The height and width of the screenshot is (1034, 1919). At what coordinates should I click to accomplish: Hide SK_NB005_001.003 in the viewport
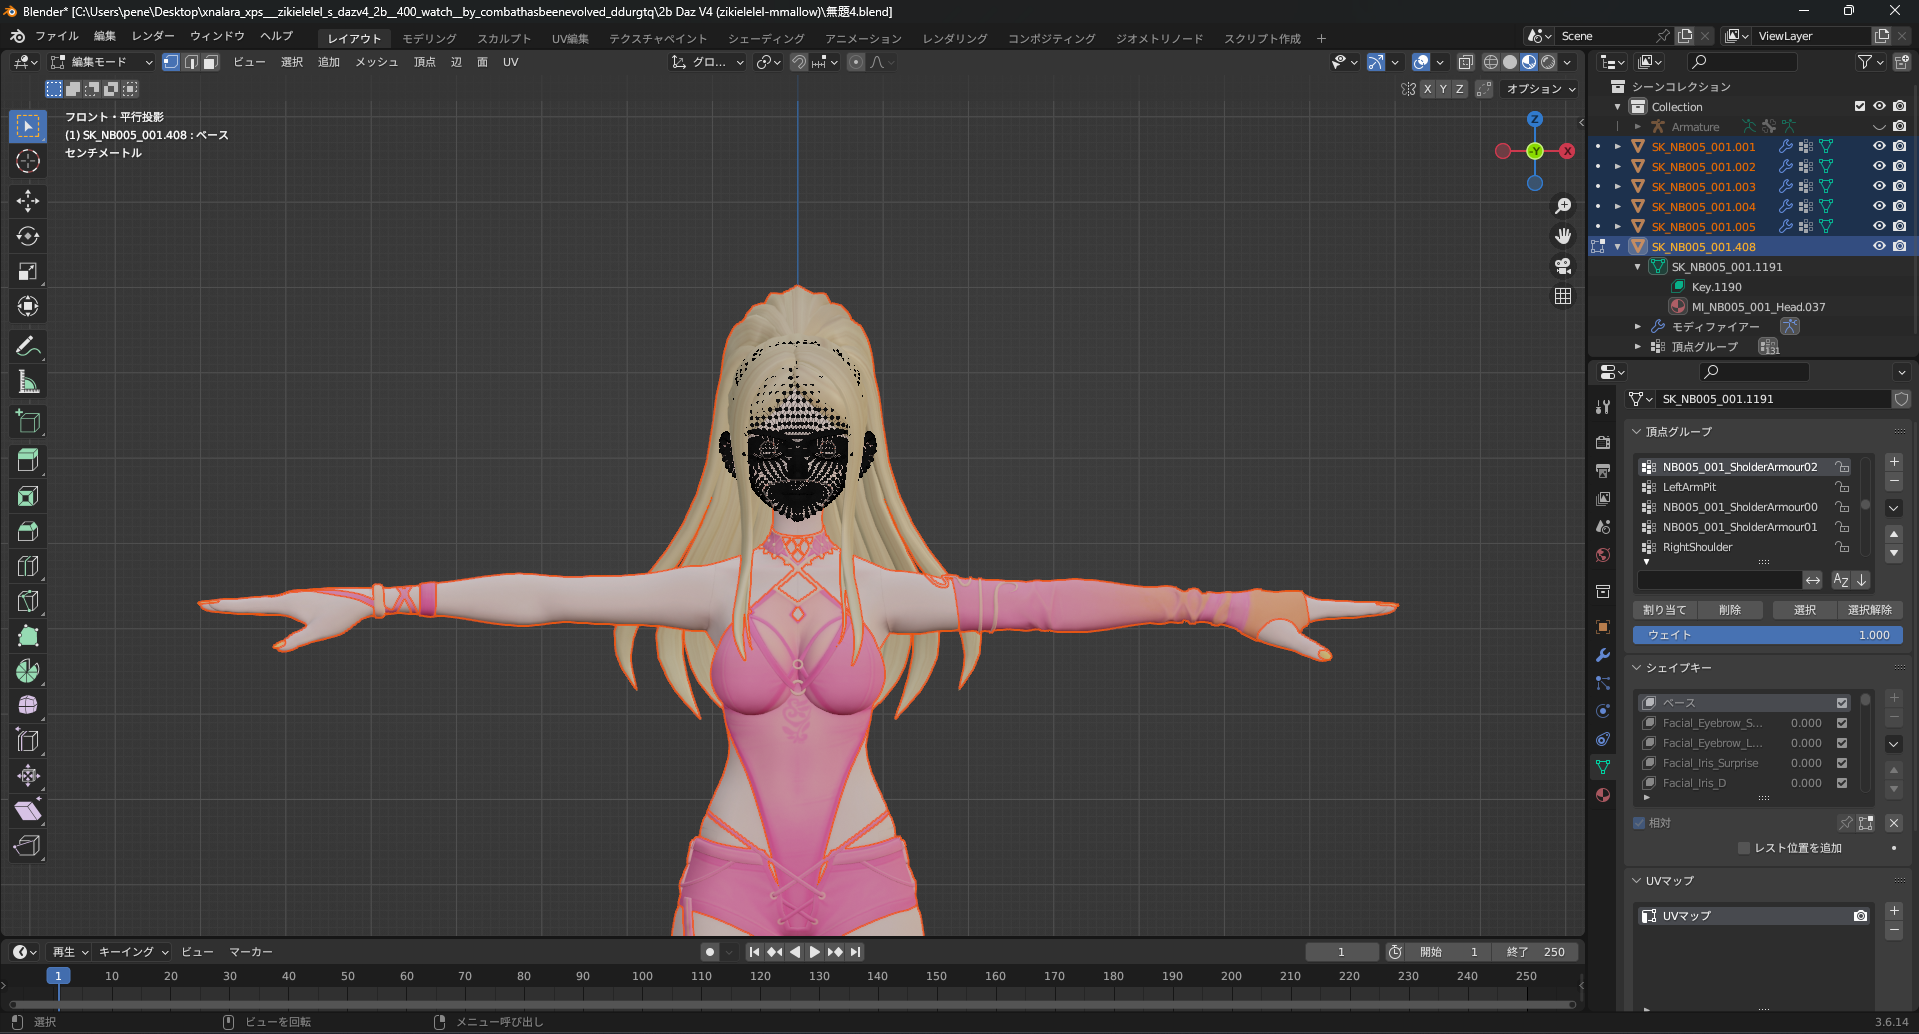[x=1879, y=186]
